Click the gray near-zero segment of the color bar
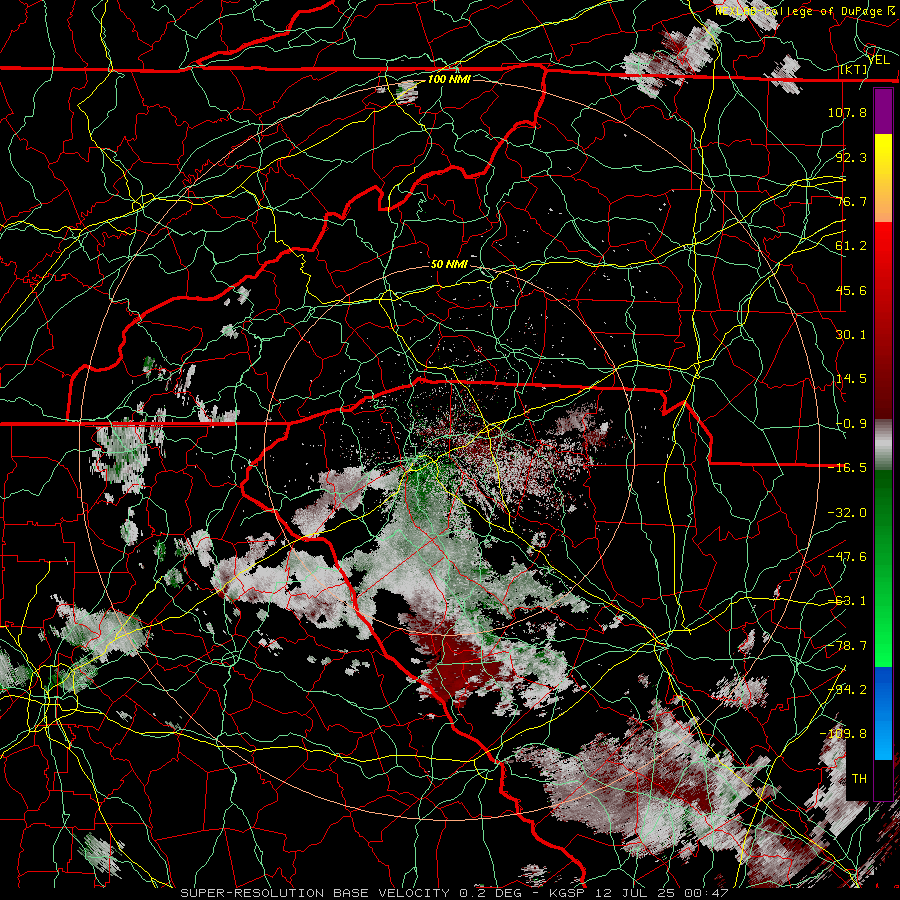The width and height of the screenshot is (900, 900). coord(883,445)
